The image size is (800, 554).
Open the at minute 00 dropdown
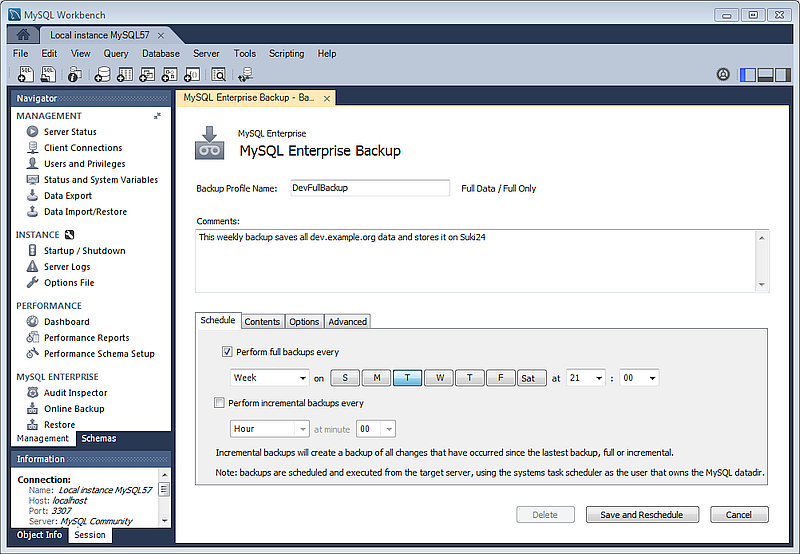coord(376,429)
